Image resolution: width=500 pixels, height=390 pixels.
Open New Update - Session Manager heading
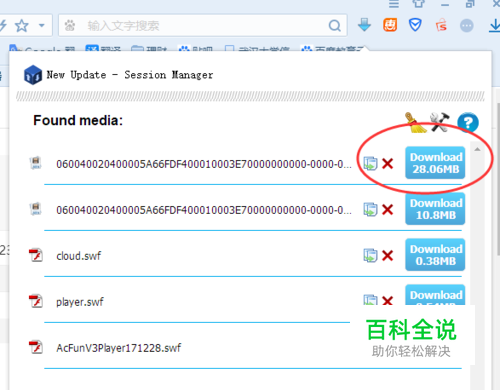click(130, 75)
